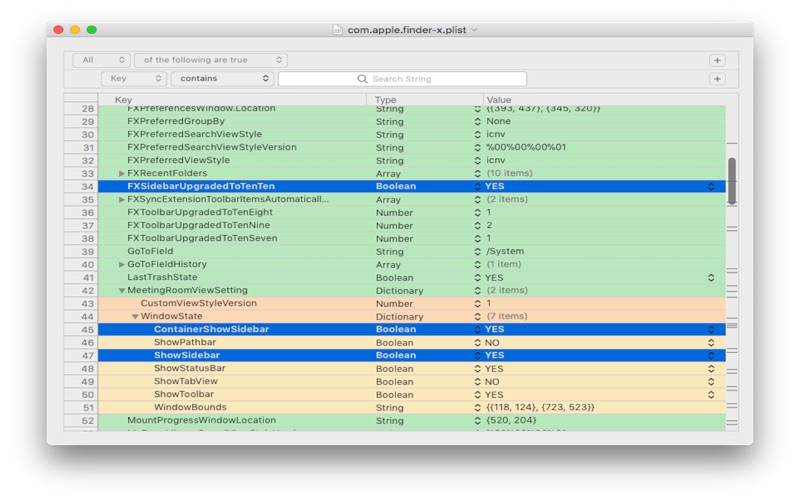
Task: Change type stepper for FXPreferredViewStyle
Action: pos(478,160)
